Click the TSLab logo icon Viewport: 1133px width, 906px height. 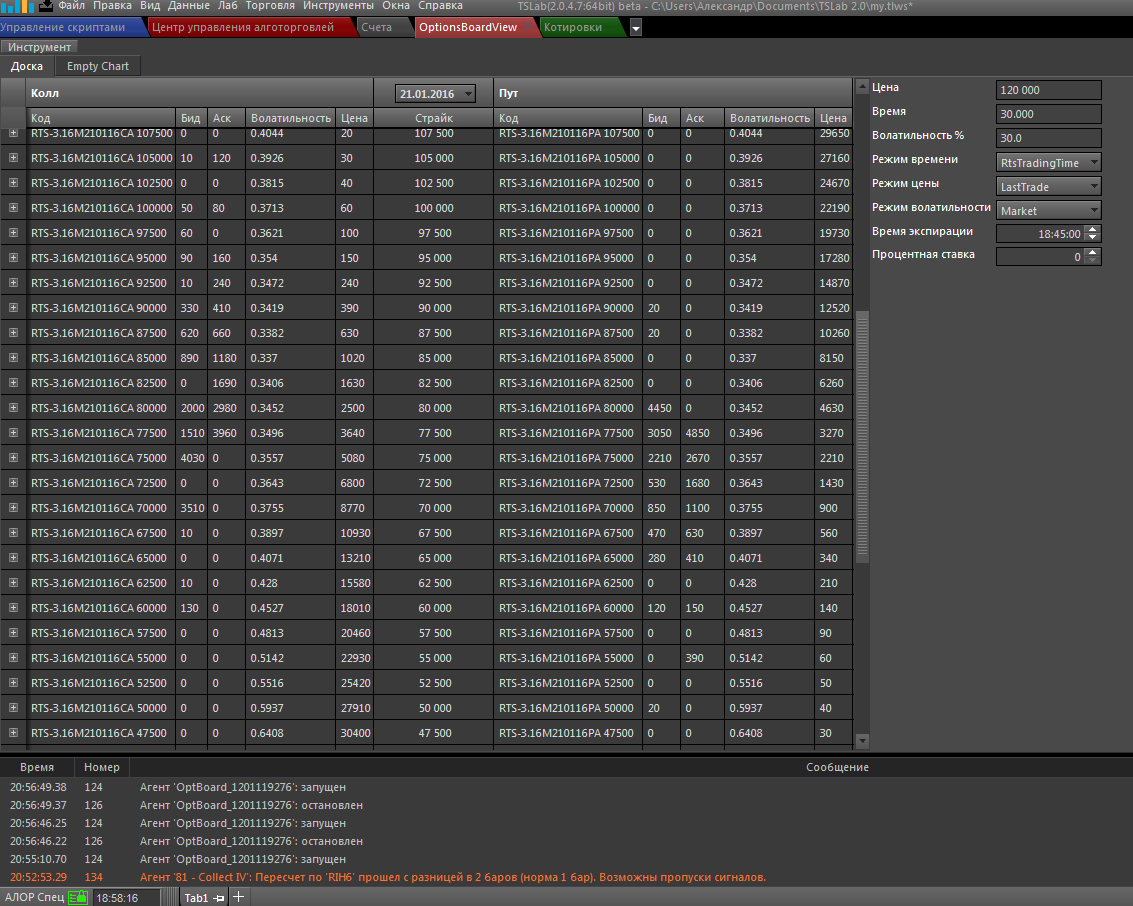[x=17, y=6]
